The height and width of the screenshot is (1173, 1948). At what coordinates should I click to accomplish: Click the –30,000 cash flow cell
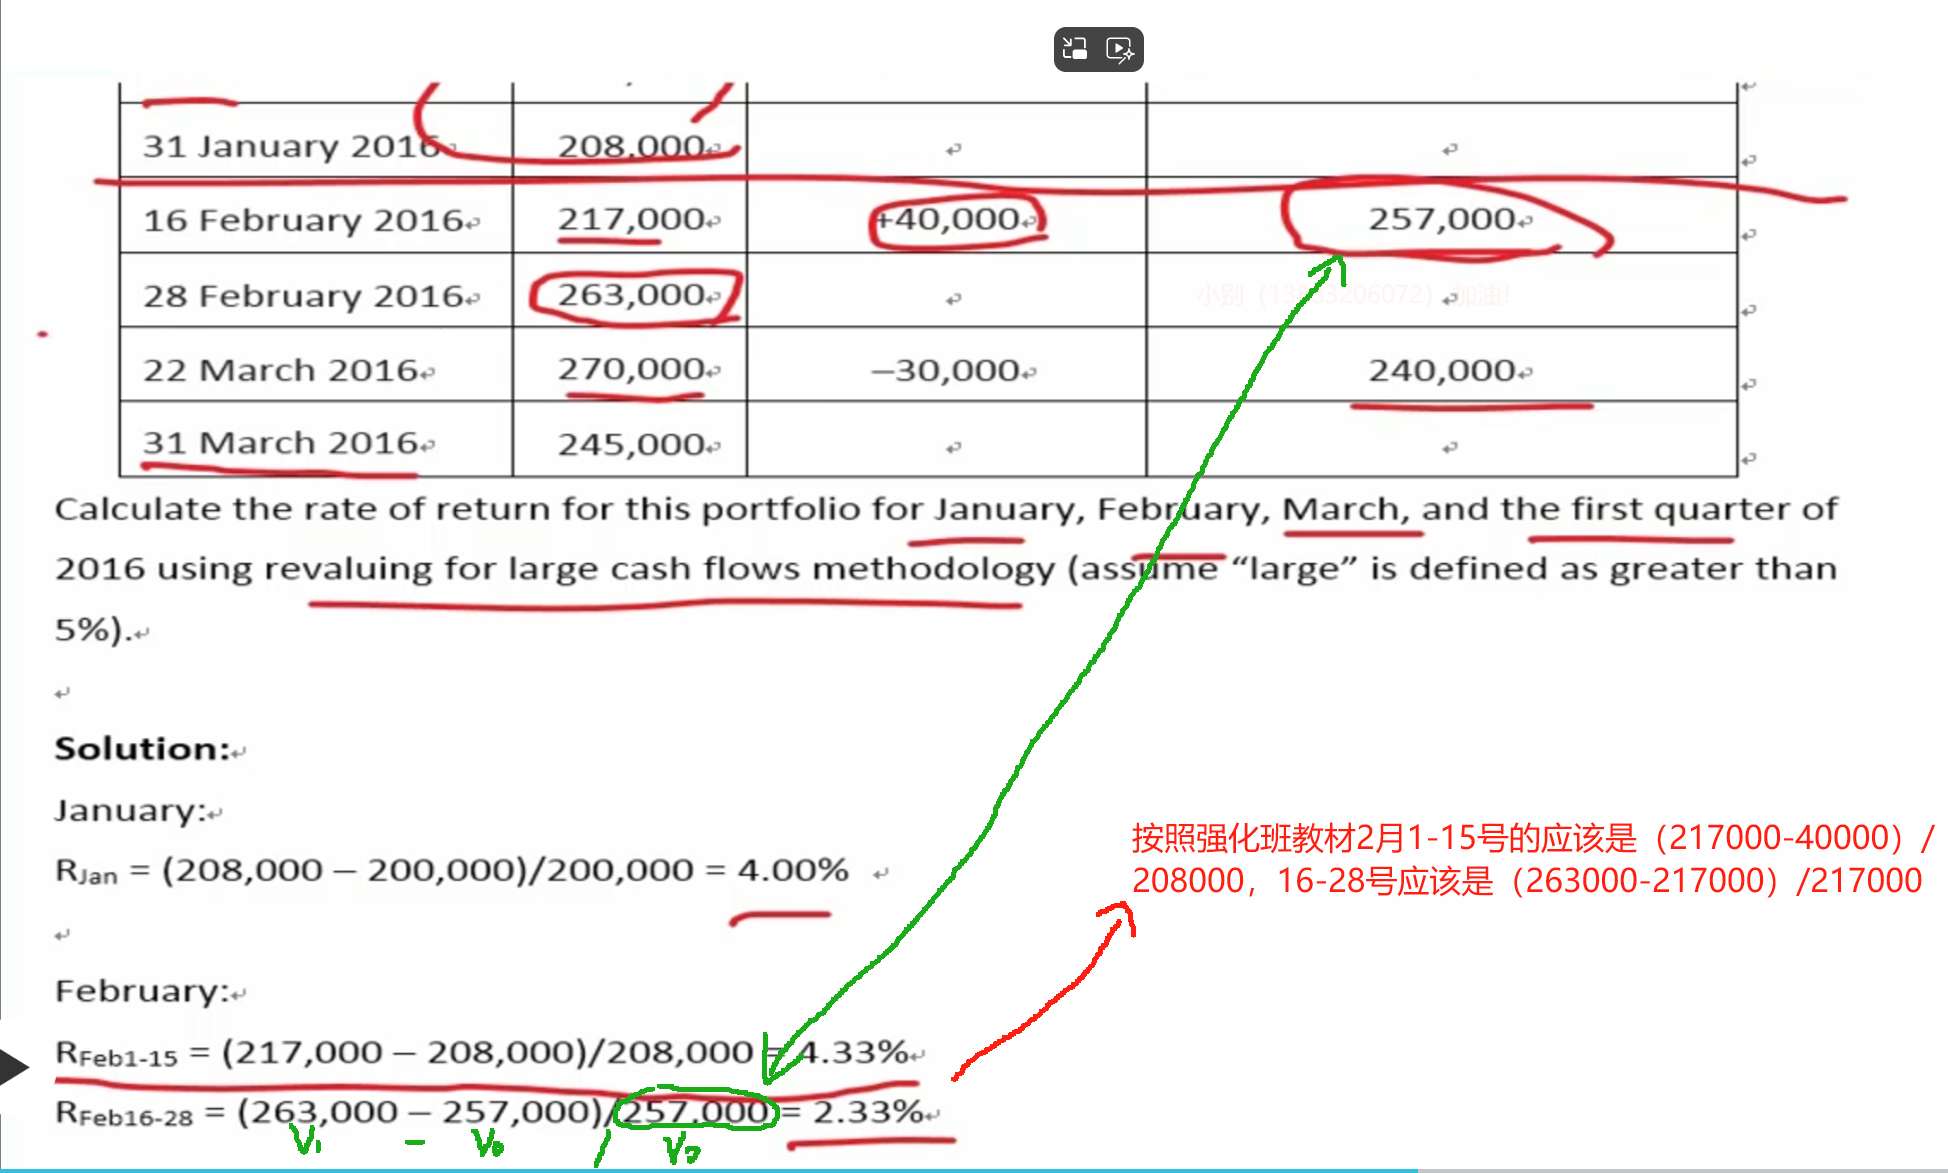[945, 371]
